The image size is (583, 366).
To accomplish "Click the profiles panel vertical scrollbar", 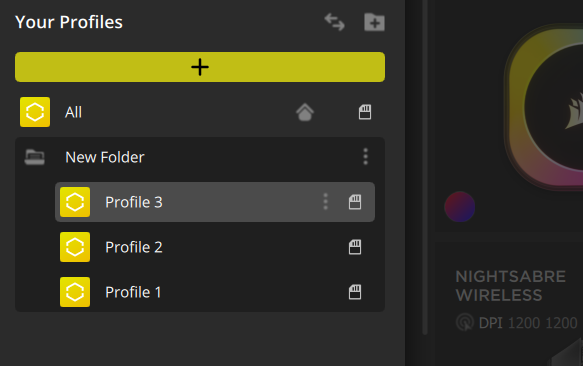I will click(425, 167).
